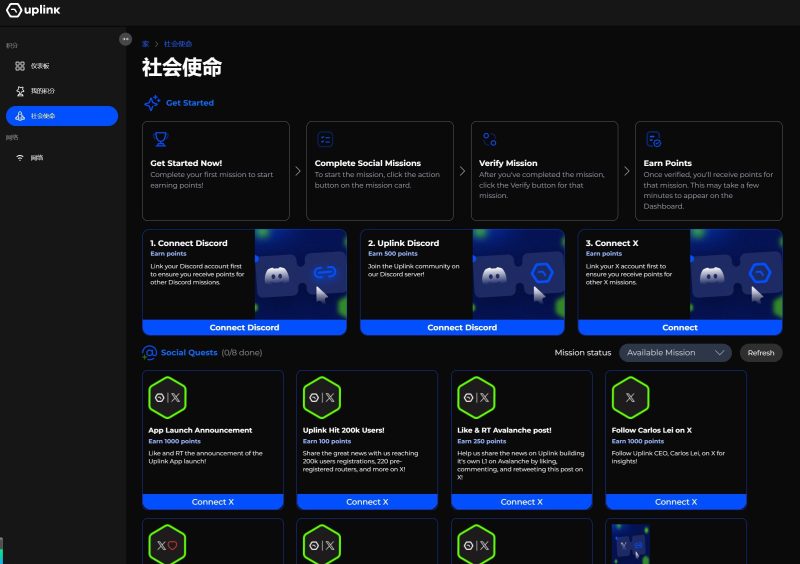Click the Follow Carlos Lei on X title
This screenshot has width=800, height=564.
tap(652, 430)
